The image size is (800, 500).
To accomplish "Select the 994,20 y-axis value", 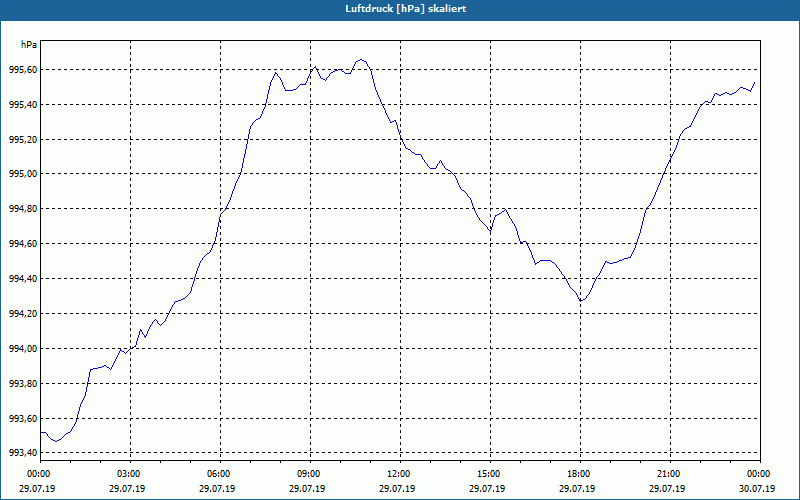I will (23, 313).
